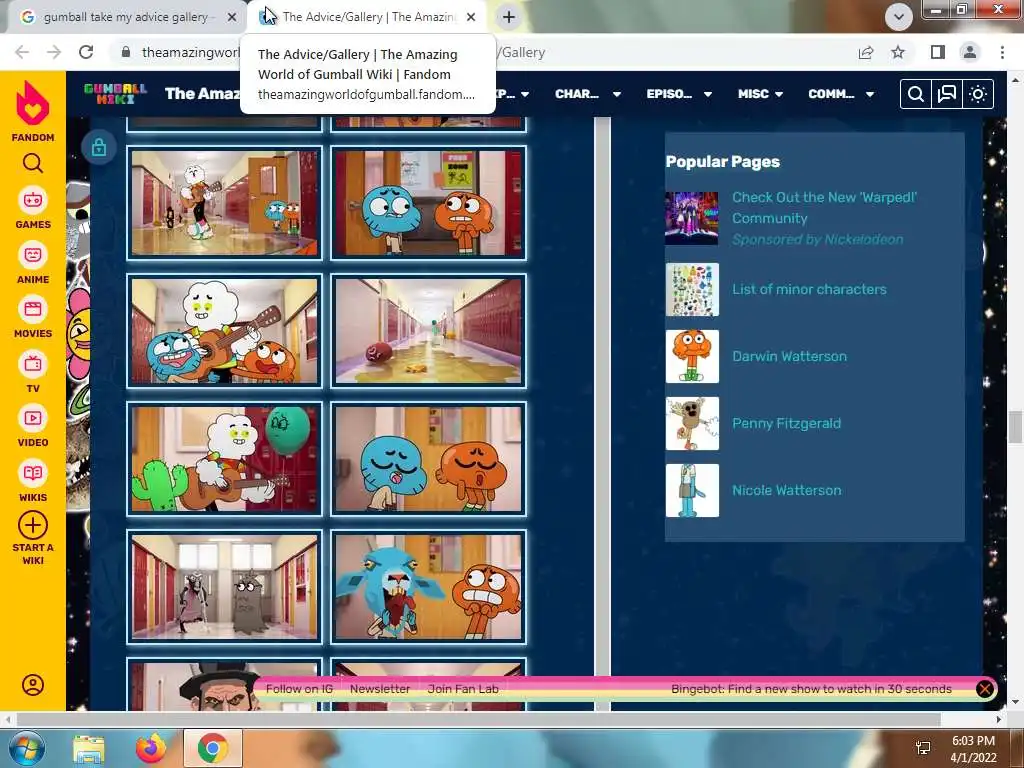Click the share page icon in address bar
The height and width of the screenshot is (768, 1024).
[x=866, y=52]
